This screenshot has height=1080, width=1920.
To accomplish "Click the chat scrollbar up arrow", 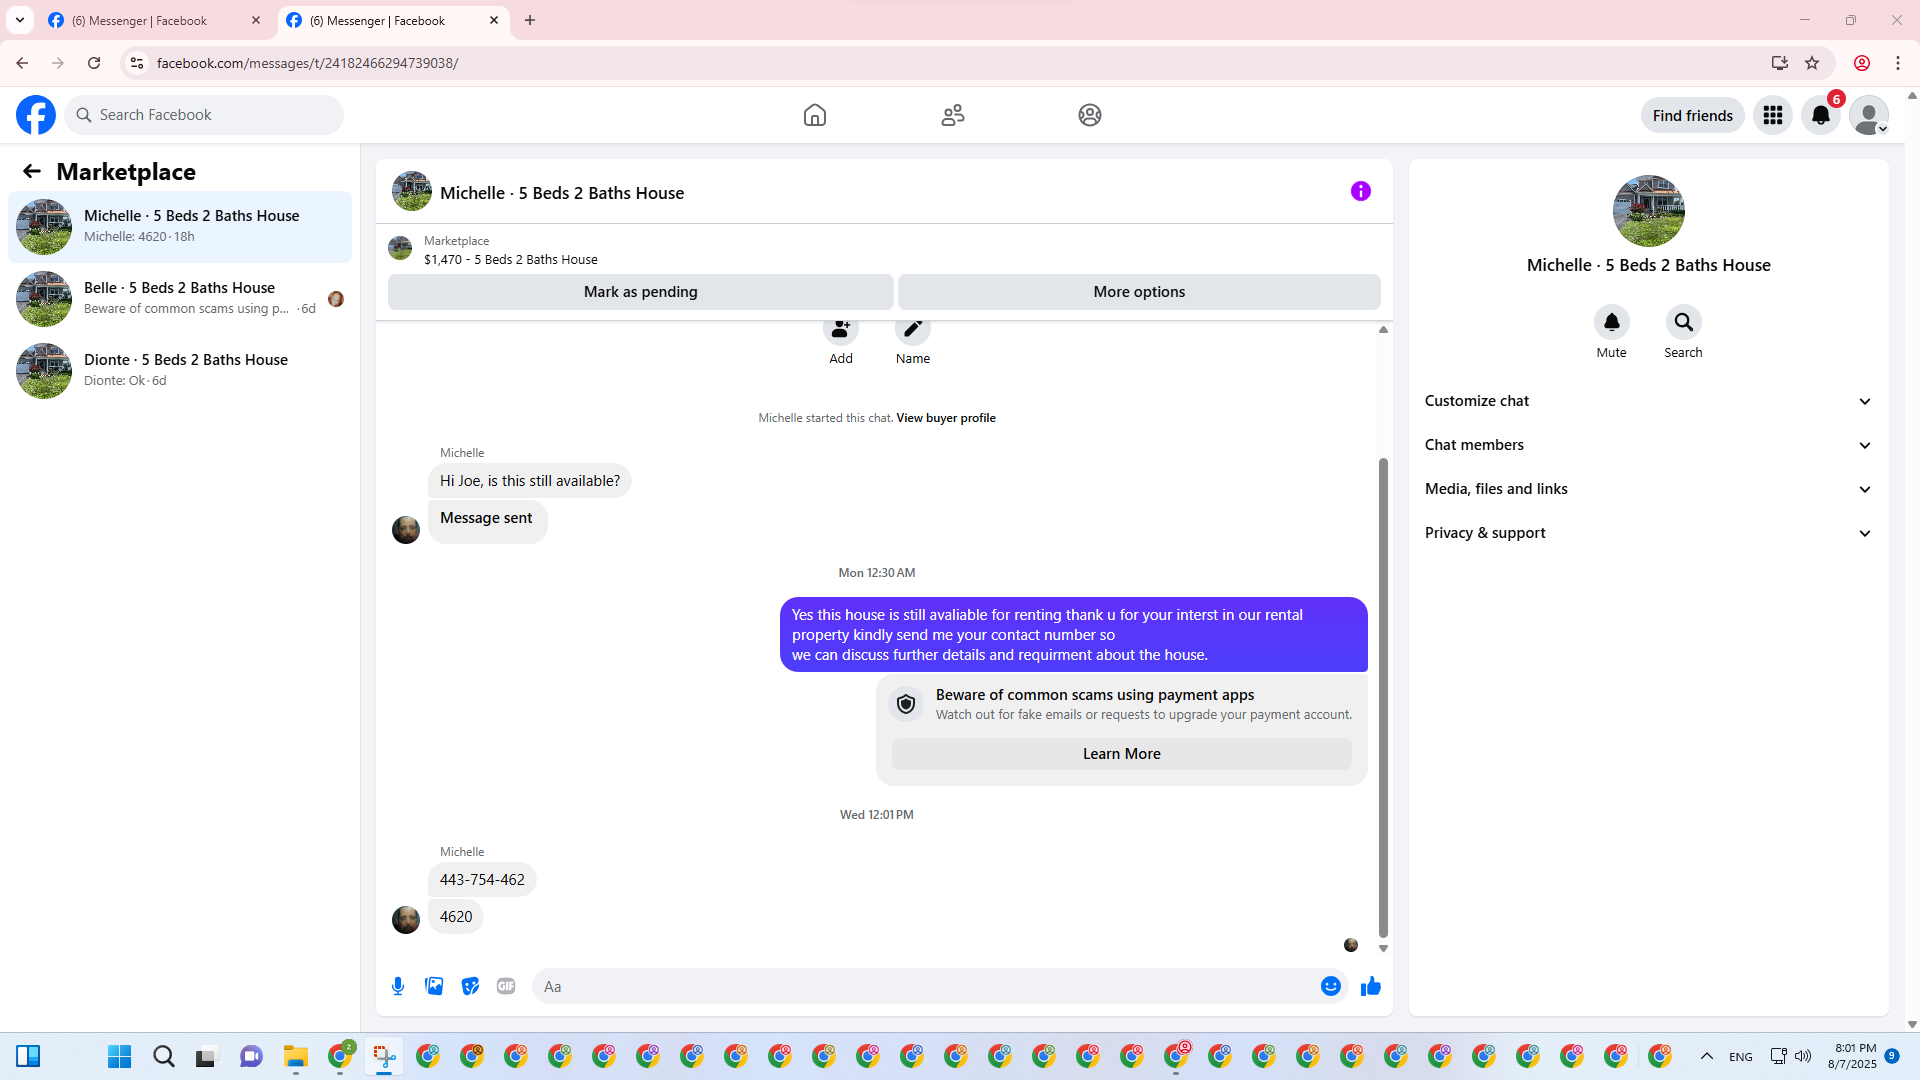I will click(1383, 329).
